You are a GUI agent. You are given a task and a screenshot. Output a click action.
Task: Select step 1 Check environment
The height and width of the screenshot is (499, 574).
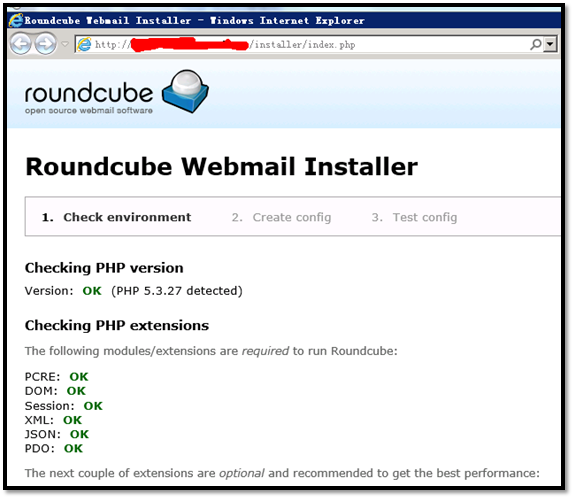(x=116, y=217)
